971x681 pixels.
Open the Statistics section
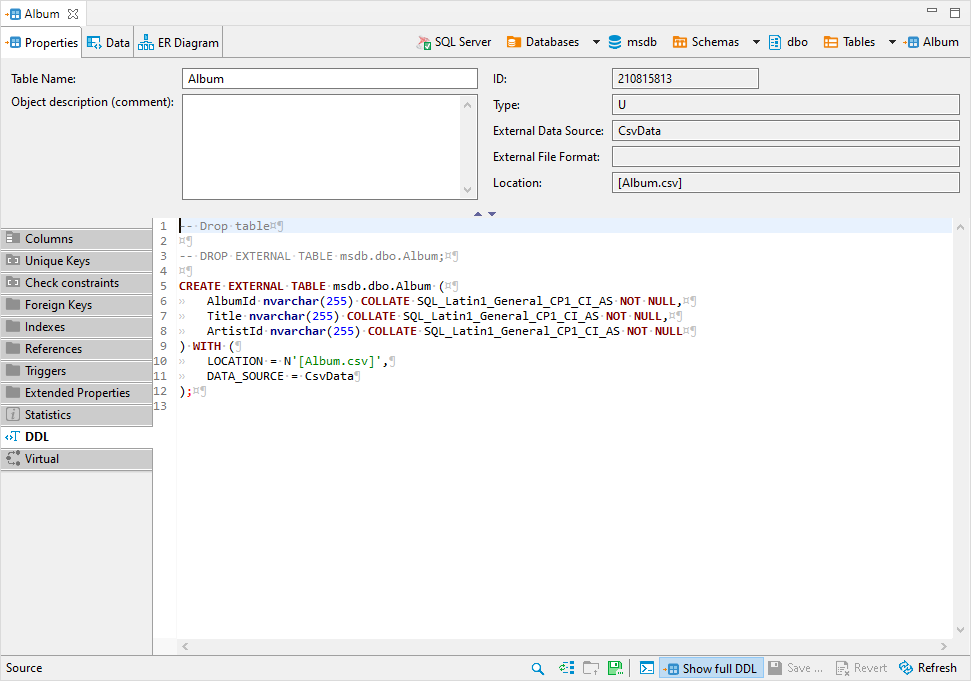pos(77,415)
